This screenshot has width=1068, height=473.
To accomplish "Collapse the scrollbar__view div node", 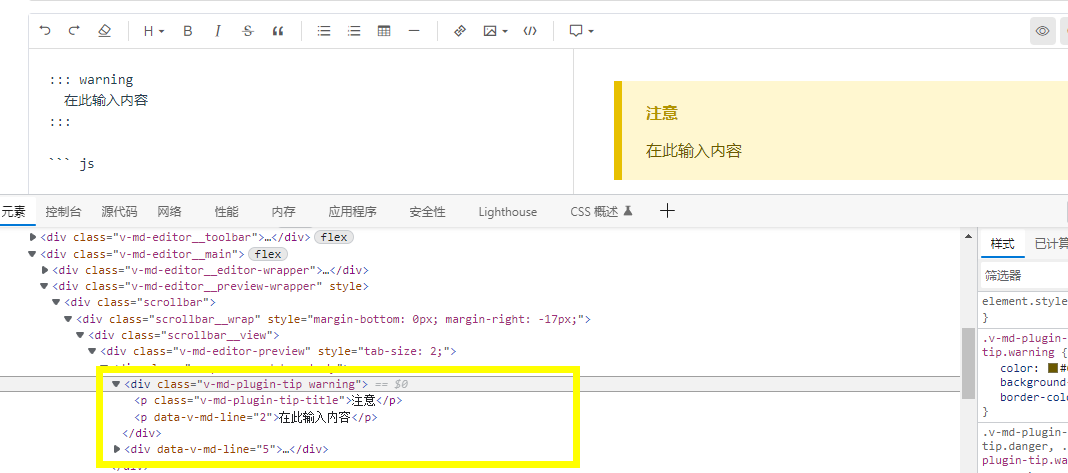I will (81, 335).
